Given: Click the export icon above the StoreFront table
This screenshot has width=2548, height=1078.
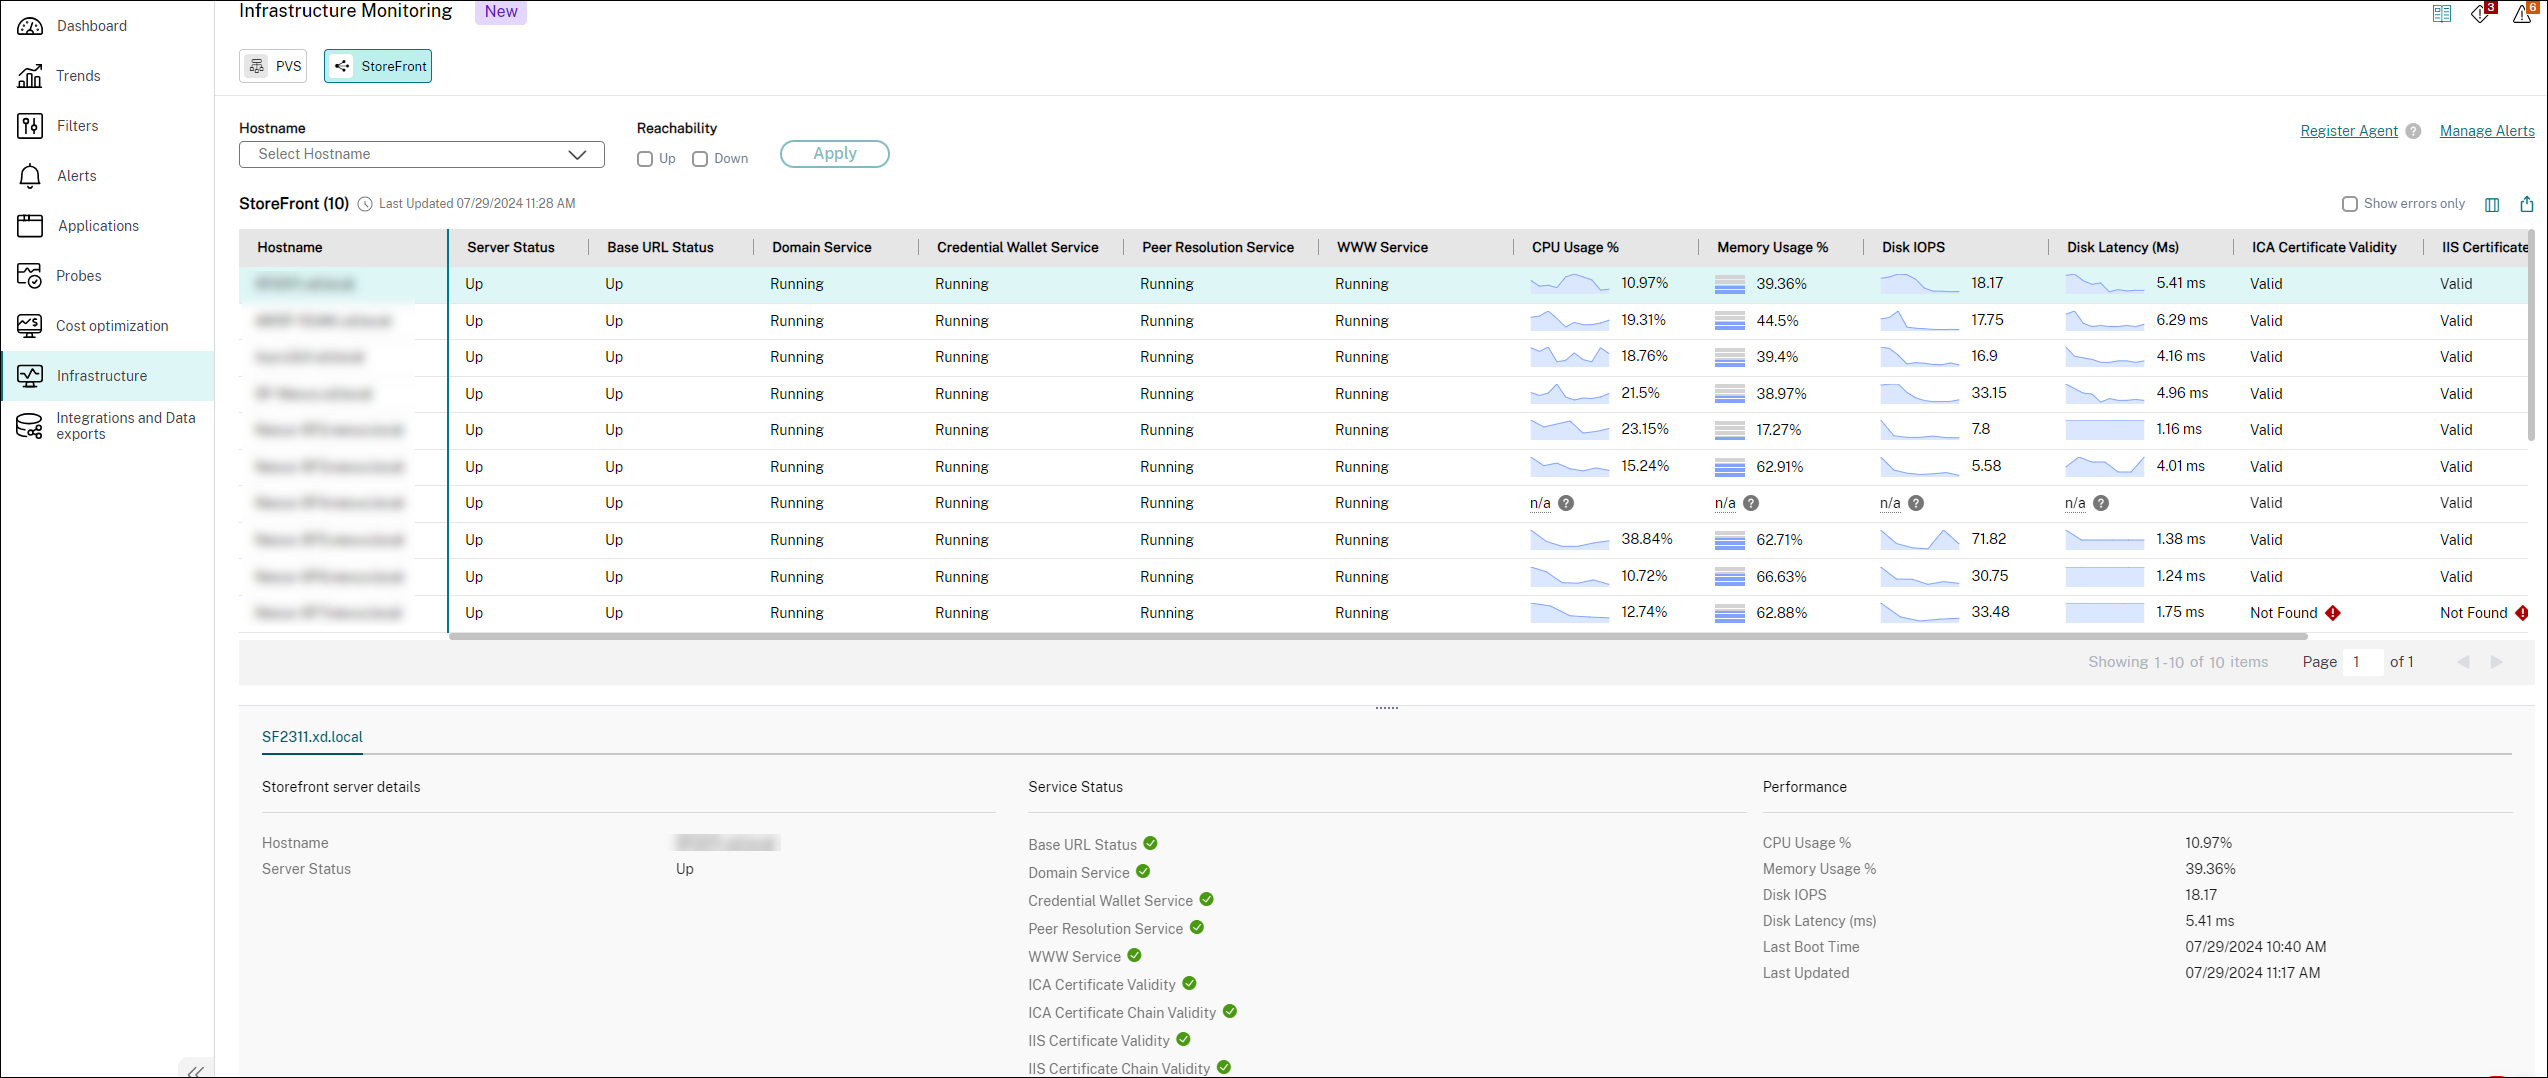Looking at the screenshot, I should (x=2528, y=203).
